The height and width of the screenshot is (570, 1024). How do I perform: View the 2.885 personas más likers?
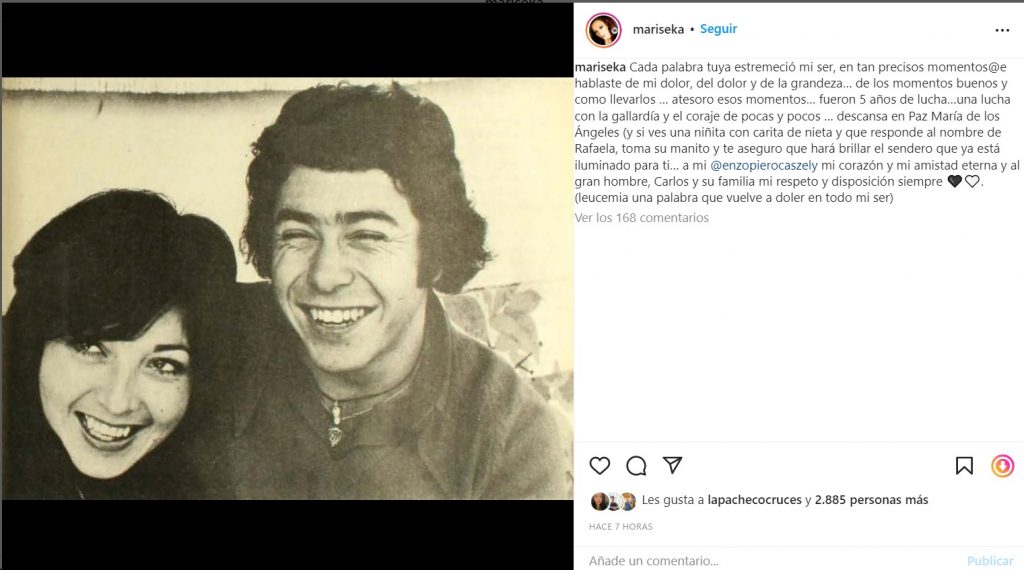[x=871, y=500]
